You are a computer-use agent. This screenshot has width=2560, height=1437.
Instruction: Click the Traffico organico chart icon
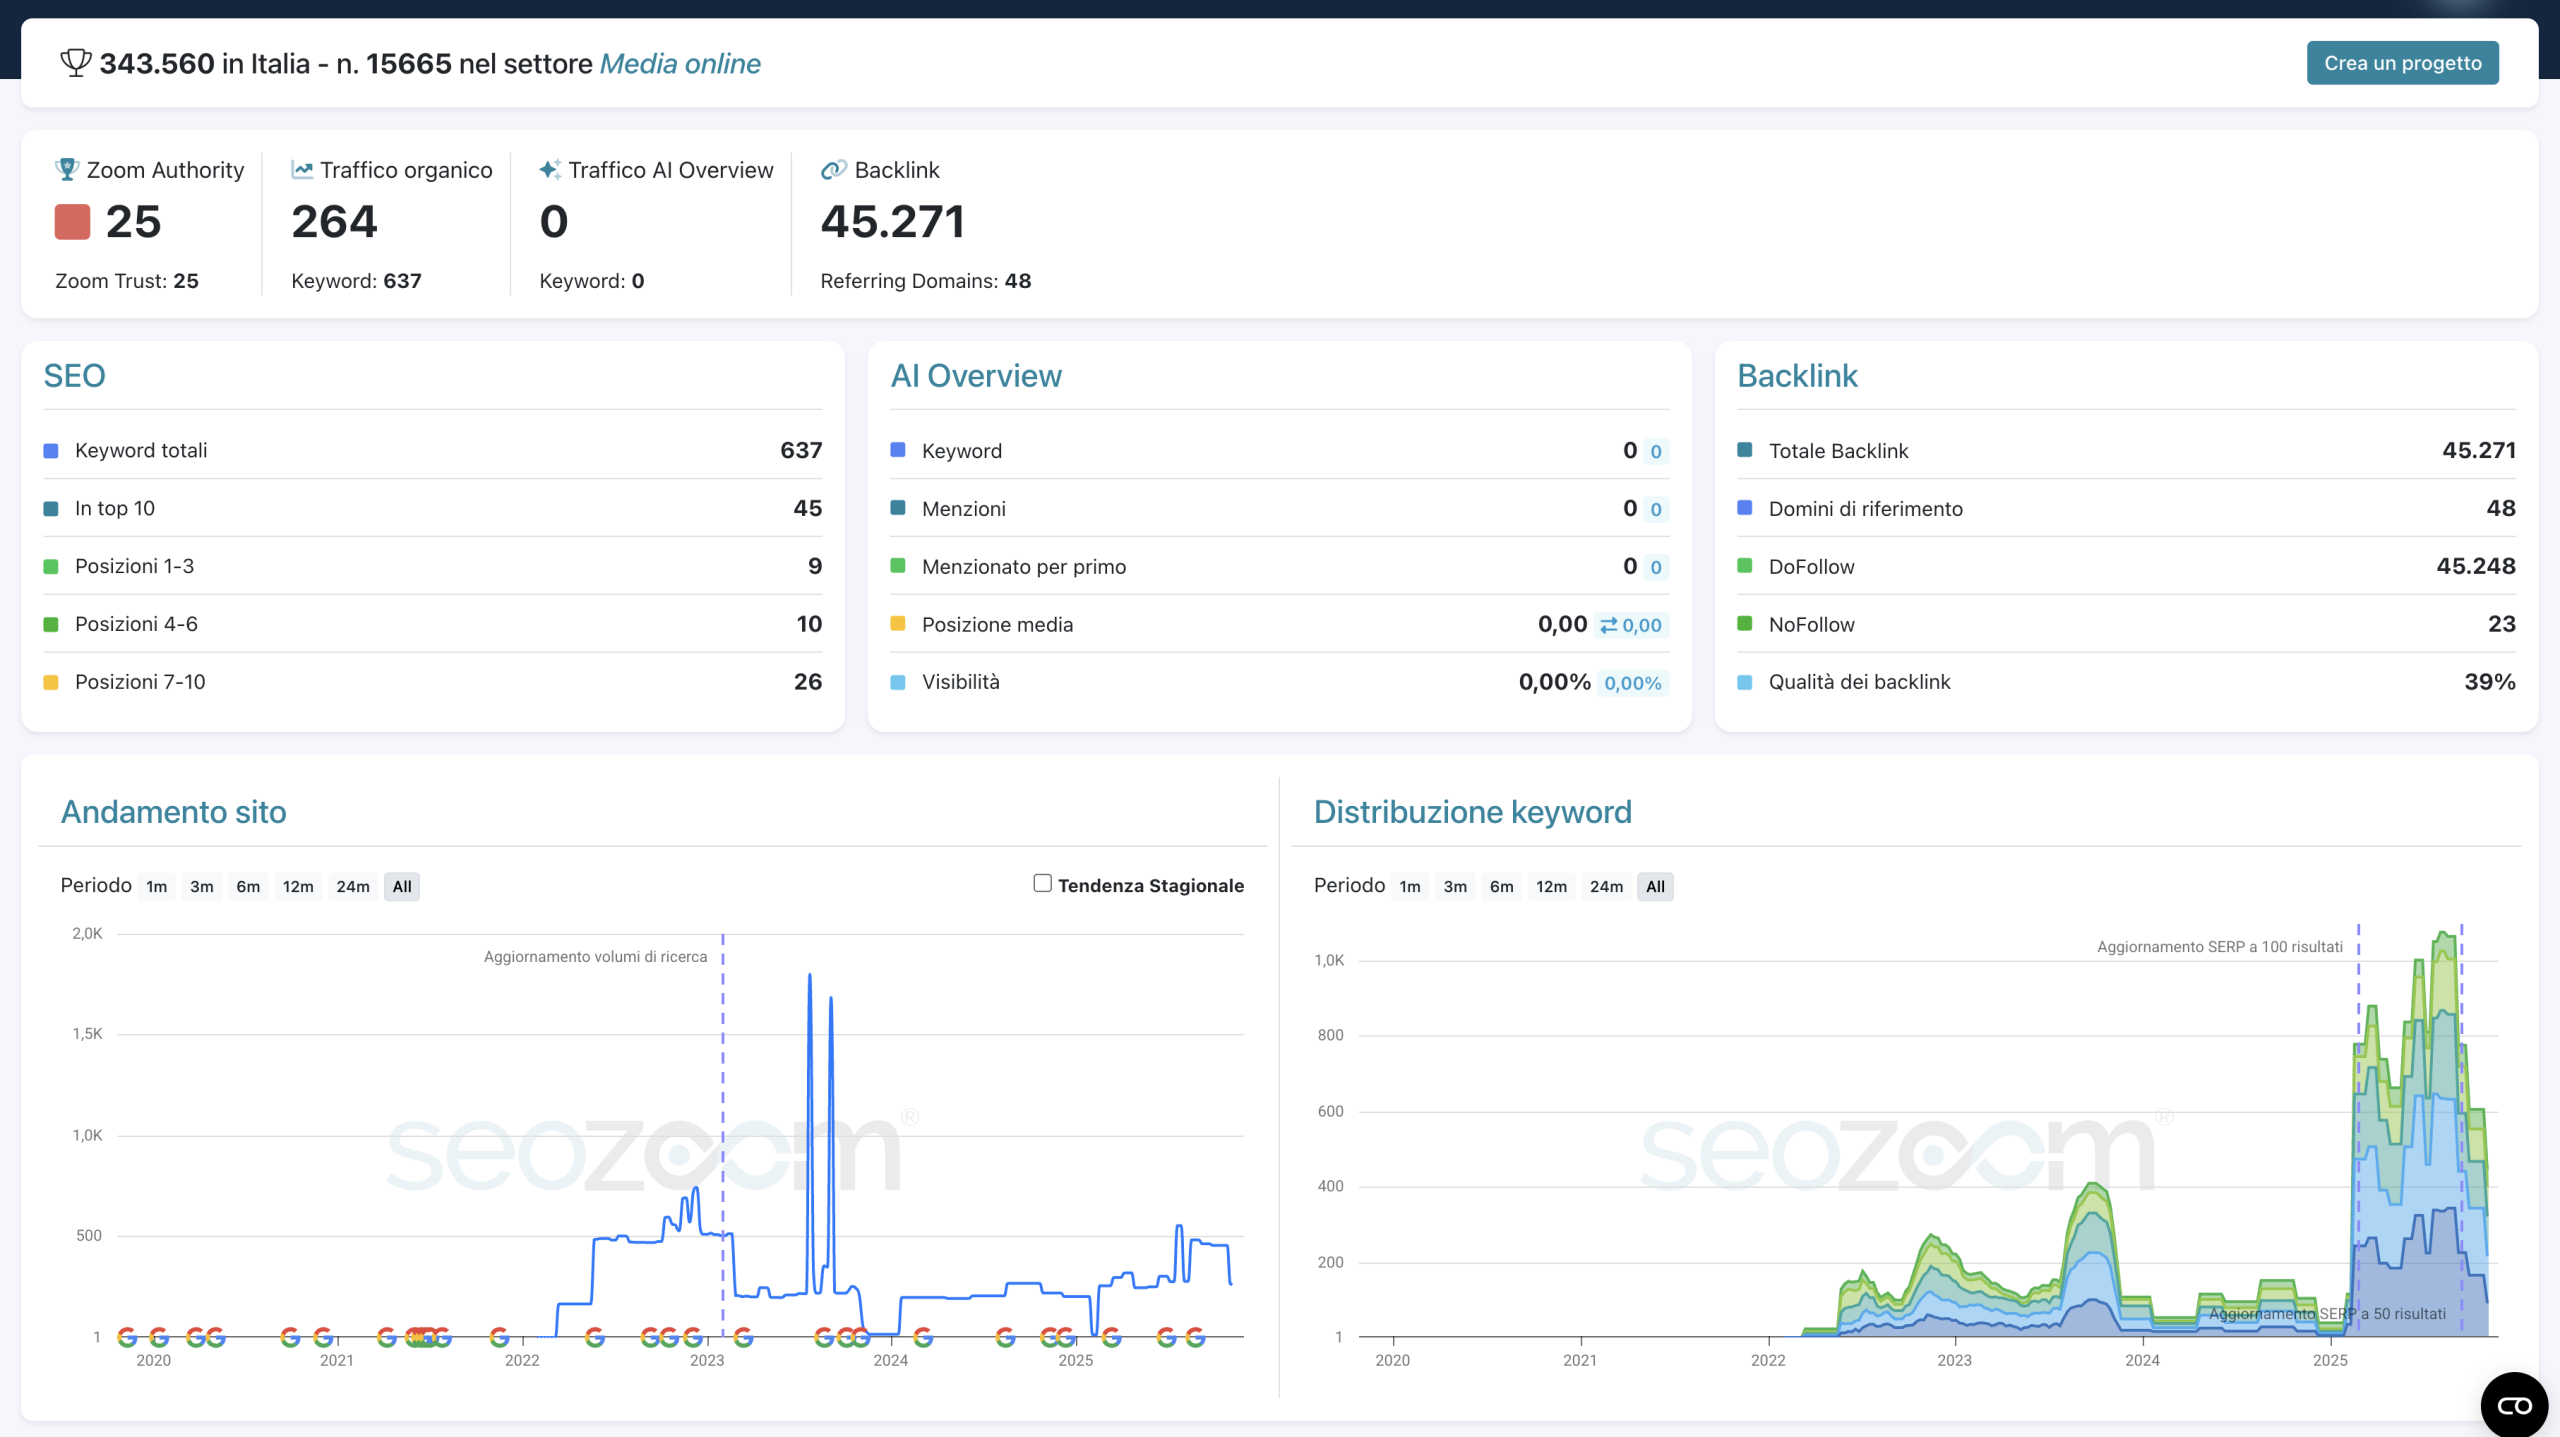(x=301, y=169)
